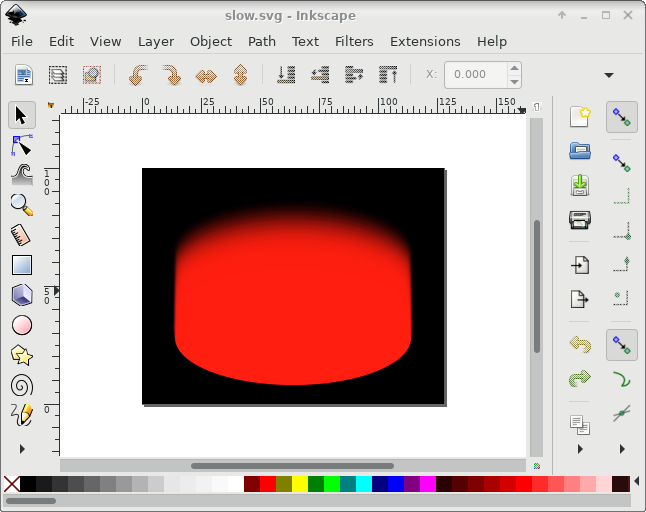Redo last action icon
646x512 pixels.
580,379
